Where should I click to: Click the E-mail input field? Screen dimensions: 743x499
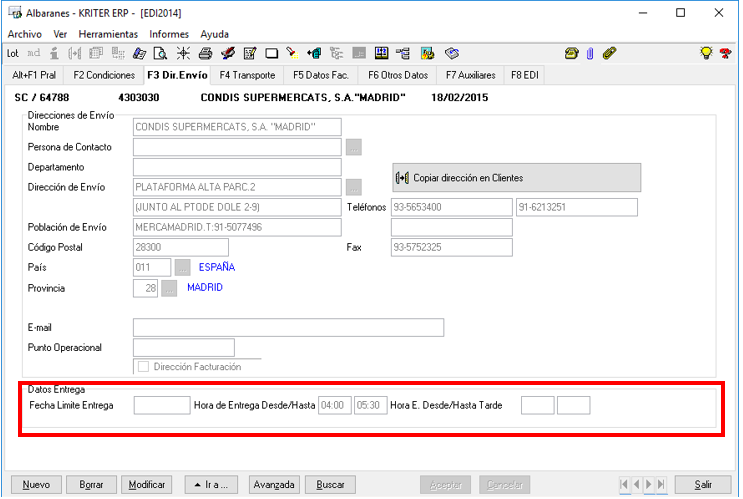[289, 327]
